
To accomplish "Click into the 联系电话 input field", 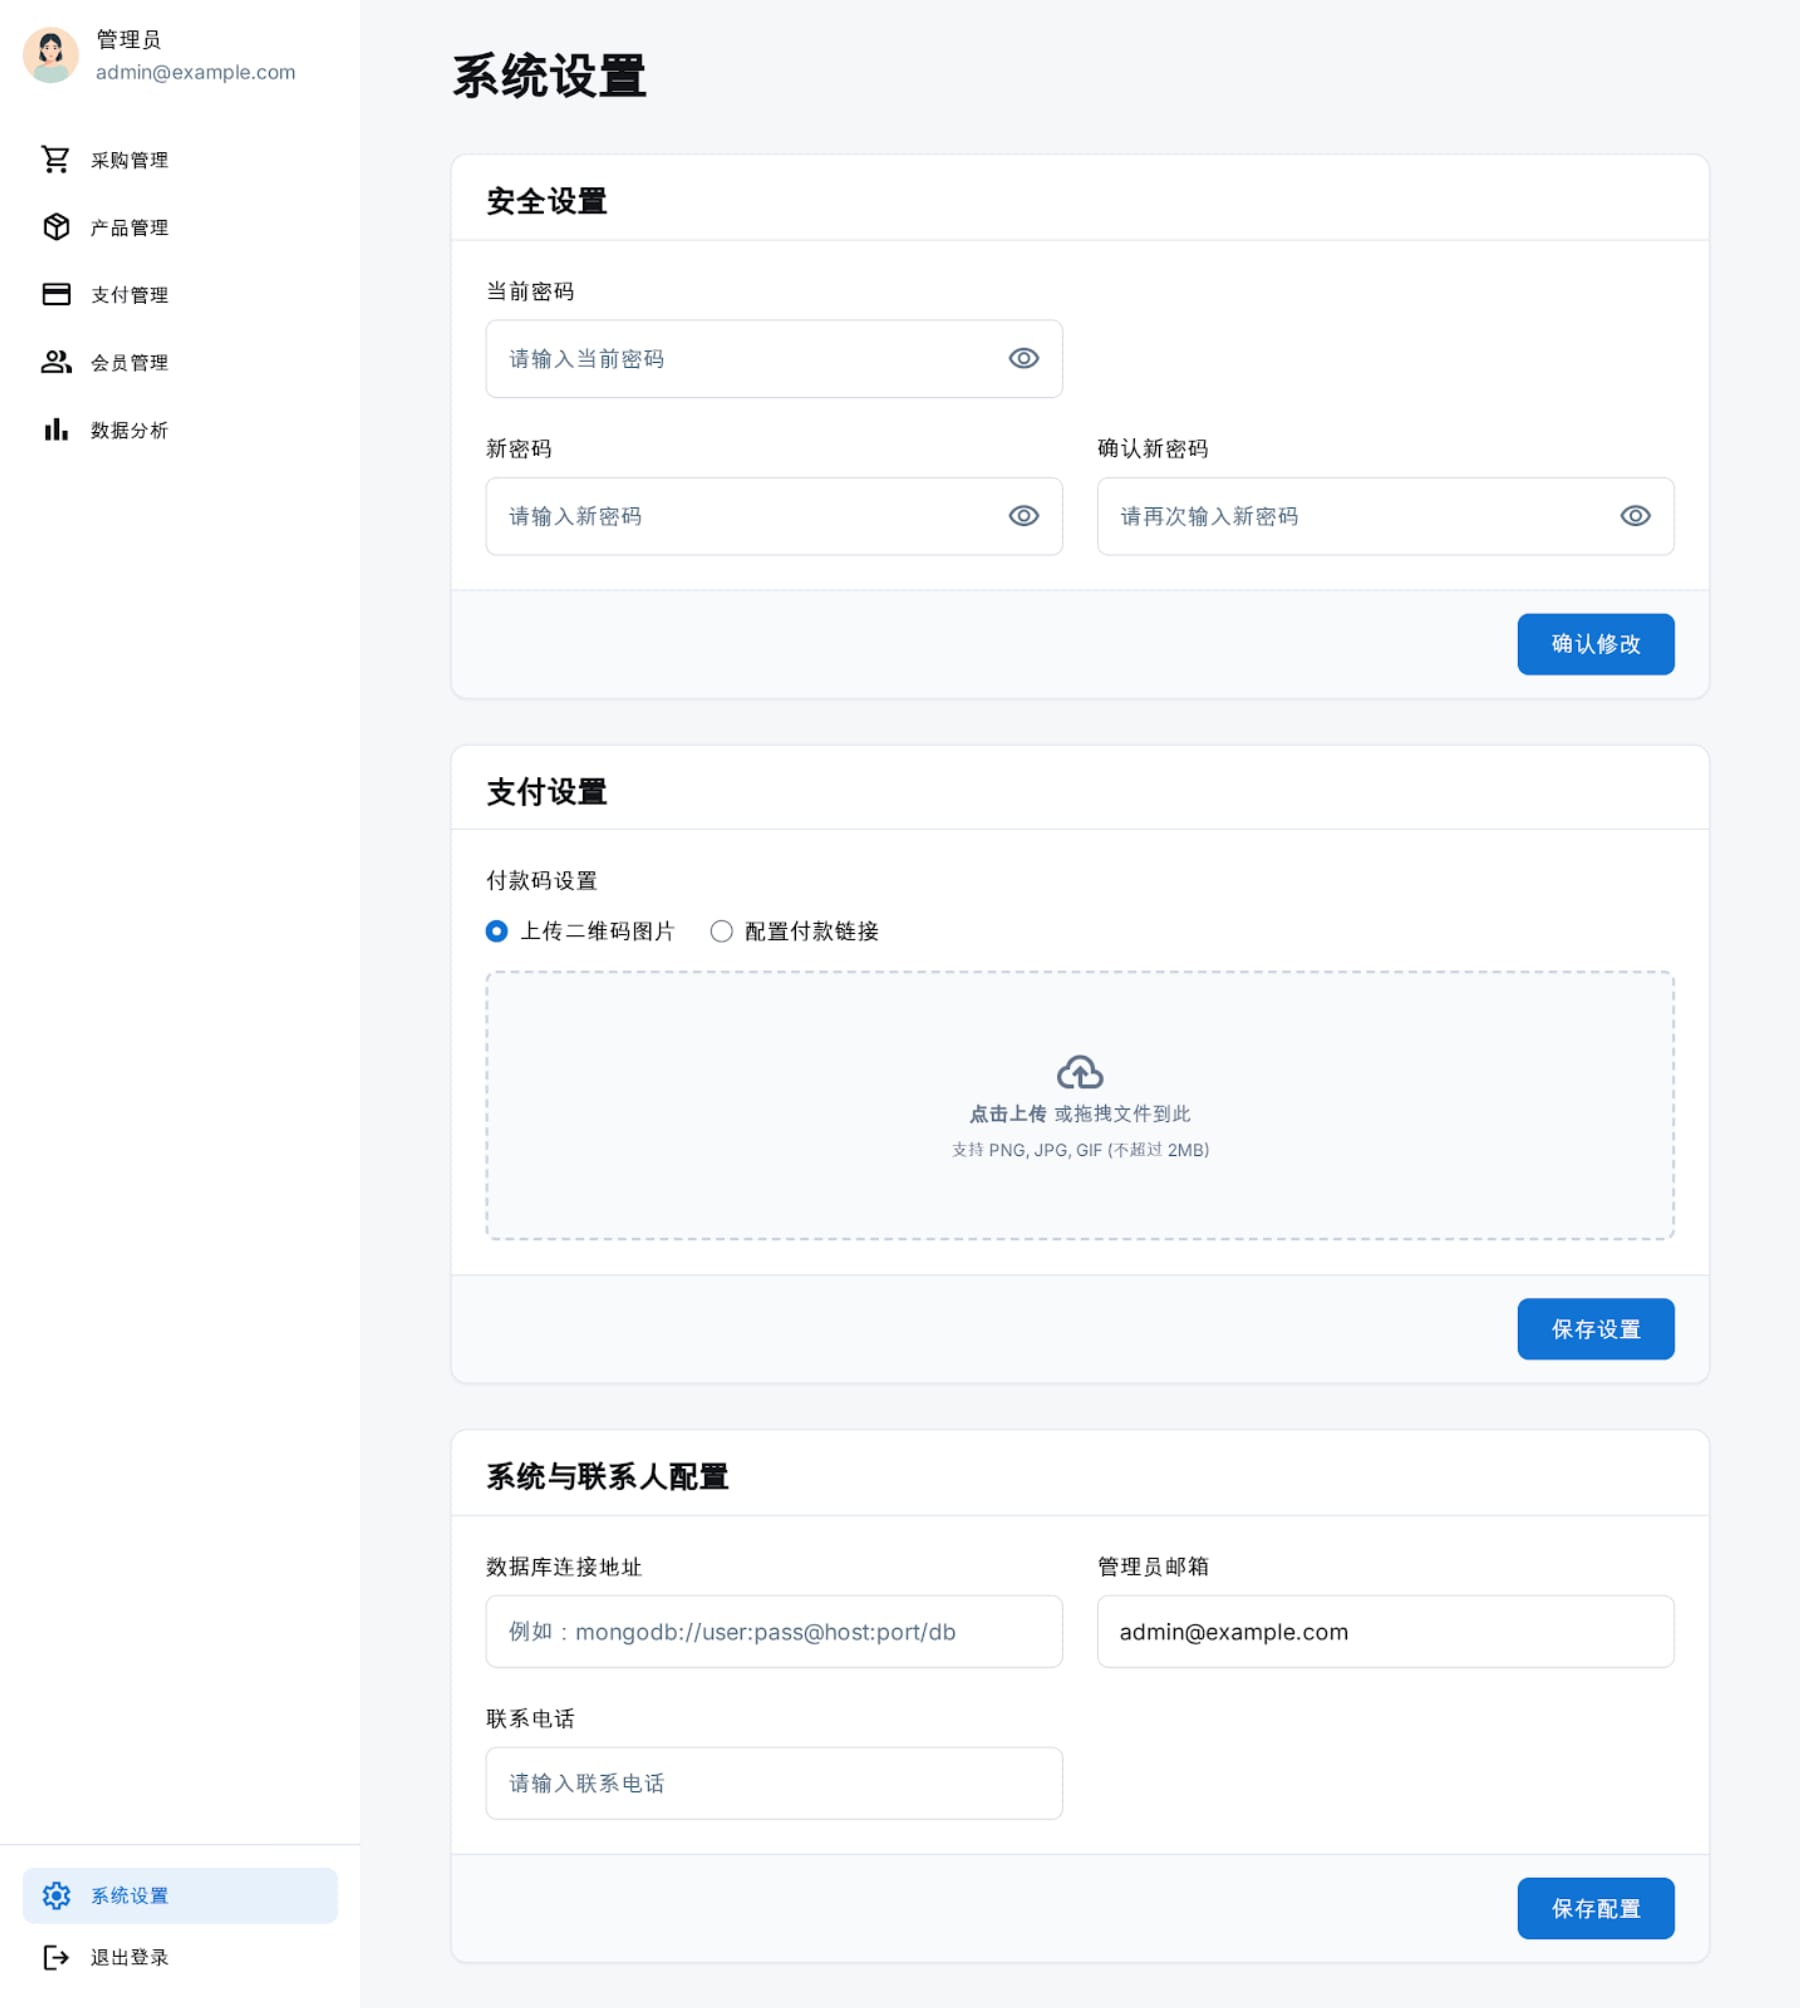I will [773, 1783].
